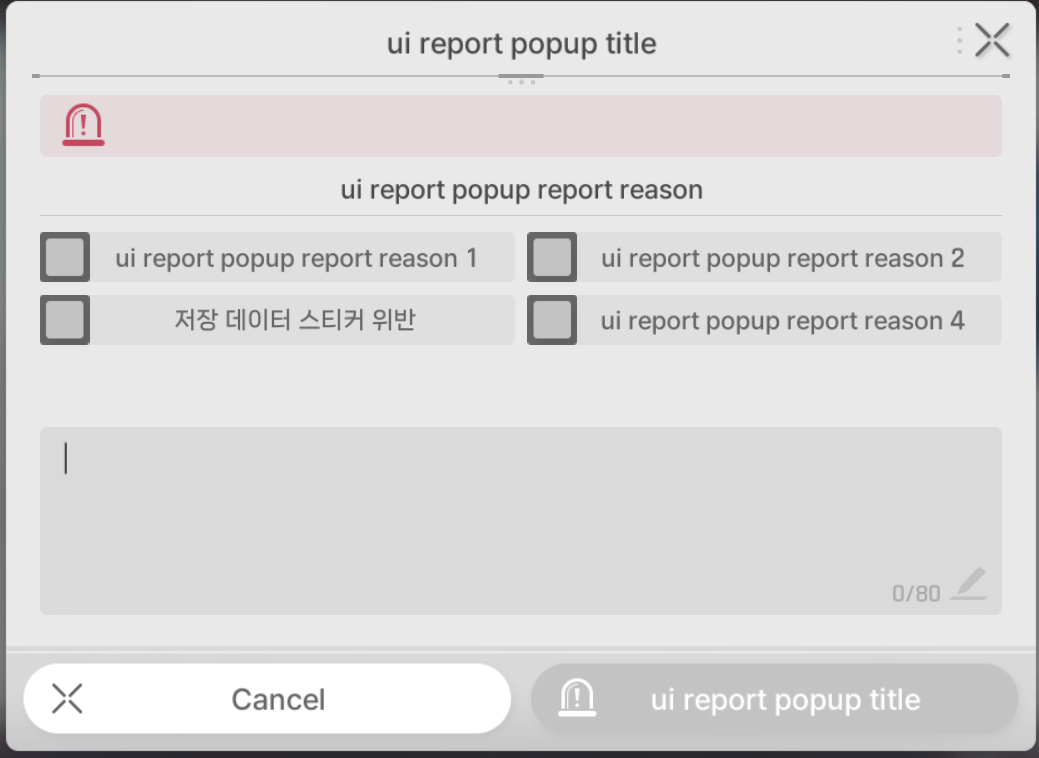Click the pink warning banner

click(x=521, y=126)
